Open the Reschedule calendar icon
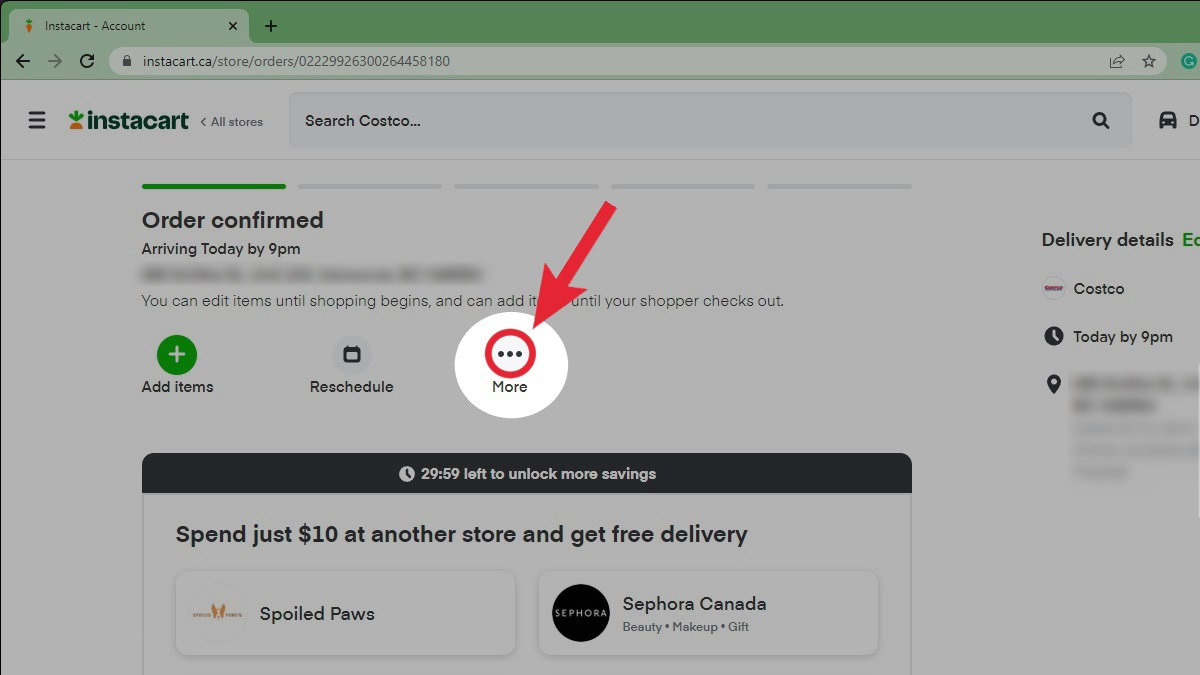The image size is (1200, 675). tap(352, 354)
